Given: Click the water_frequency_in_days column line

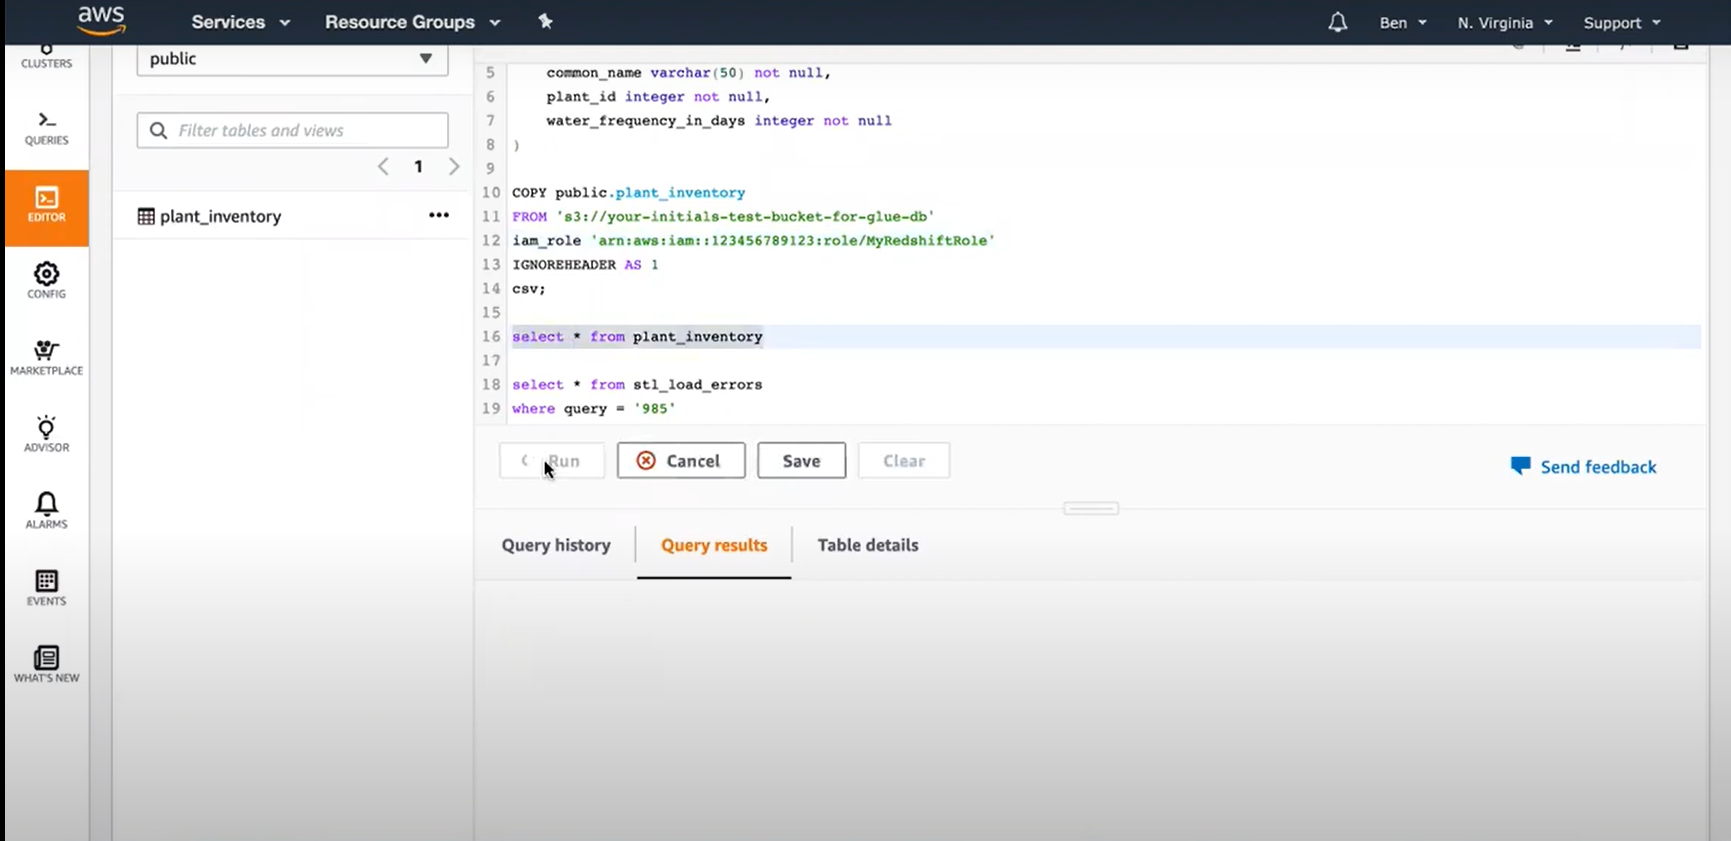Looking at the screenshot, I should tap(719, 121).
